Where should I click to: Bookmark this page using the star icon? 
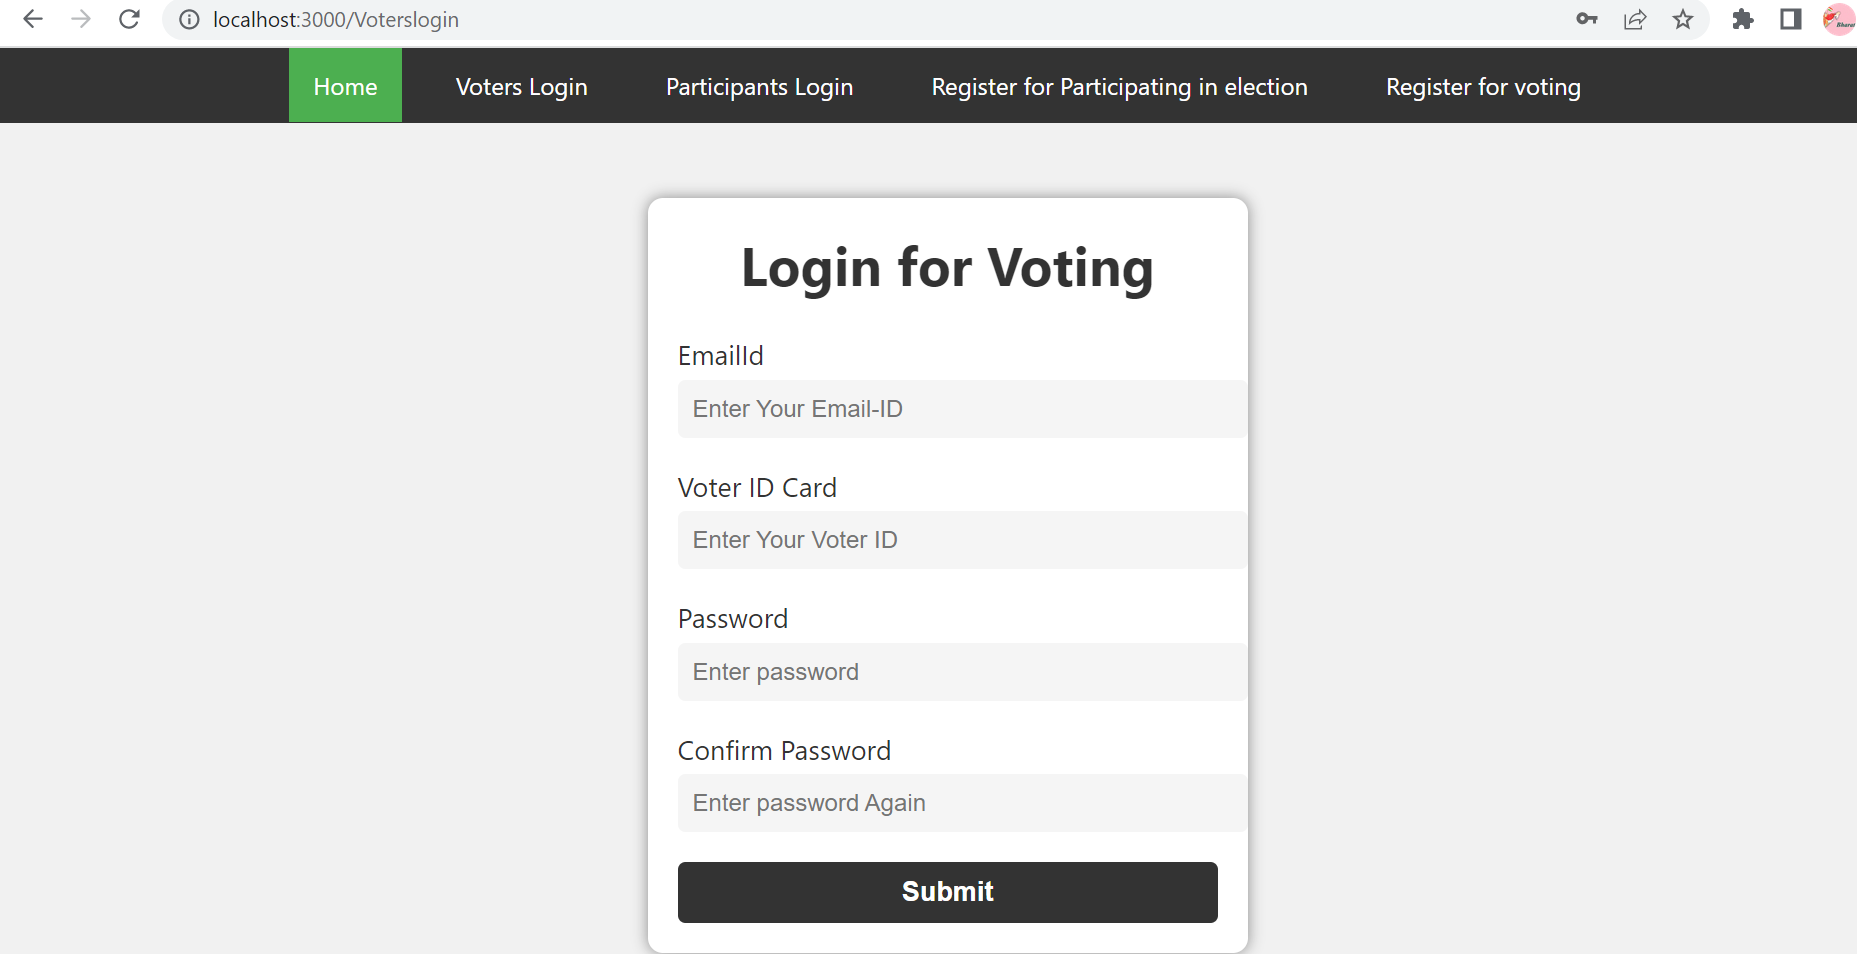coord(1683,19)
